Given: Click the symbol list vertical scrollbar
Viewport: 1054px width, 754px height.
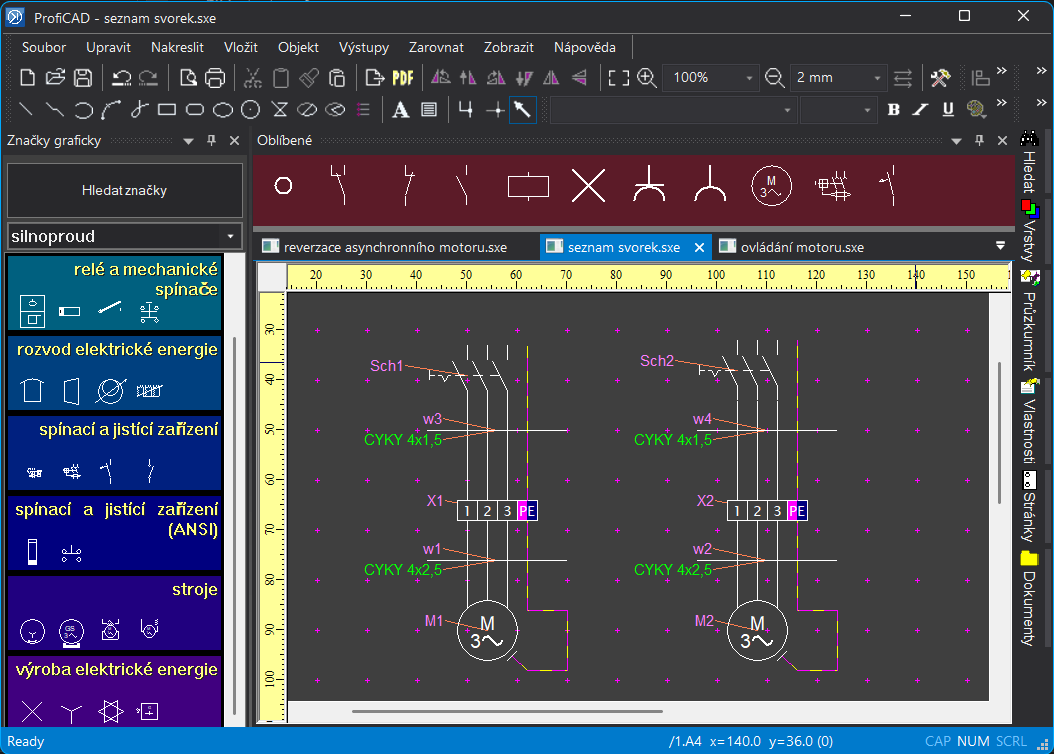Looking at the screenshot, I should (234, 526).
